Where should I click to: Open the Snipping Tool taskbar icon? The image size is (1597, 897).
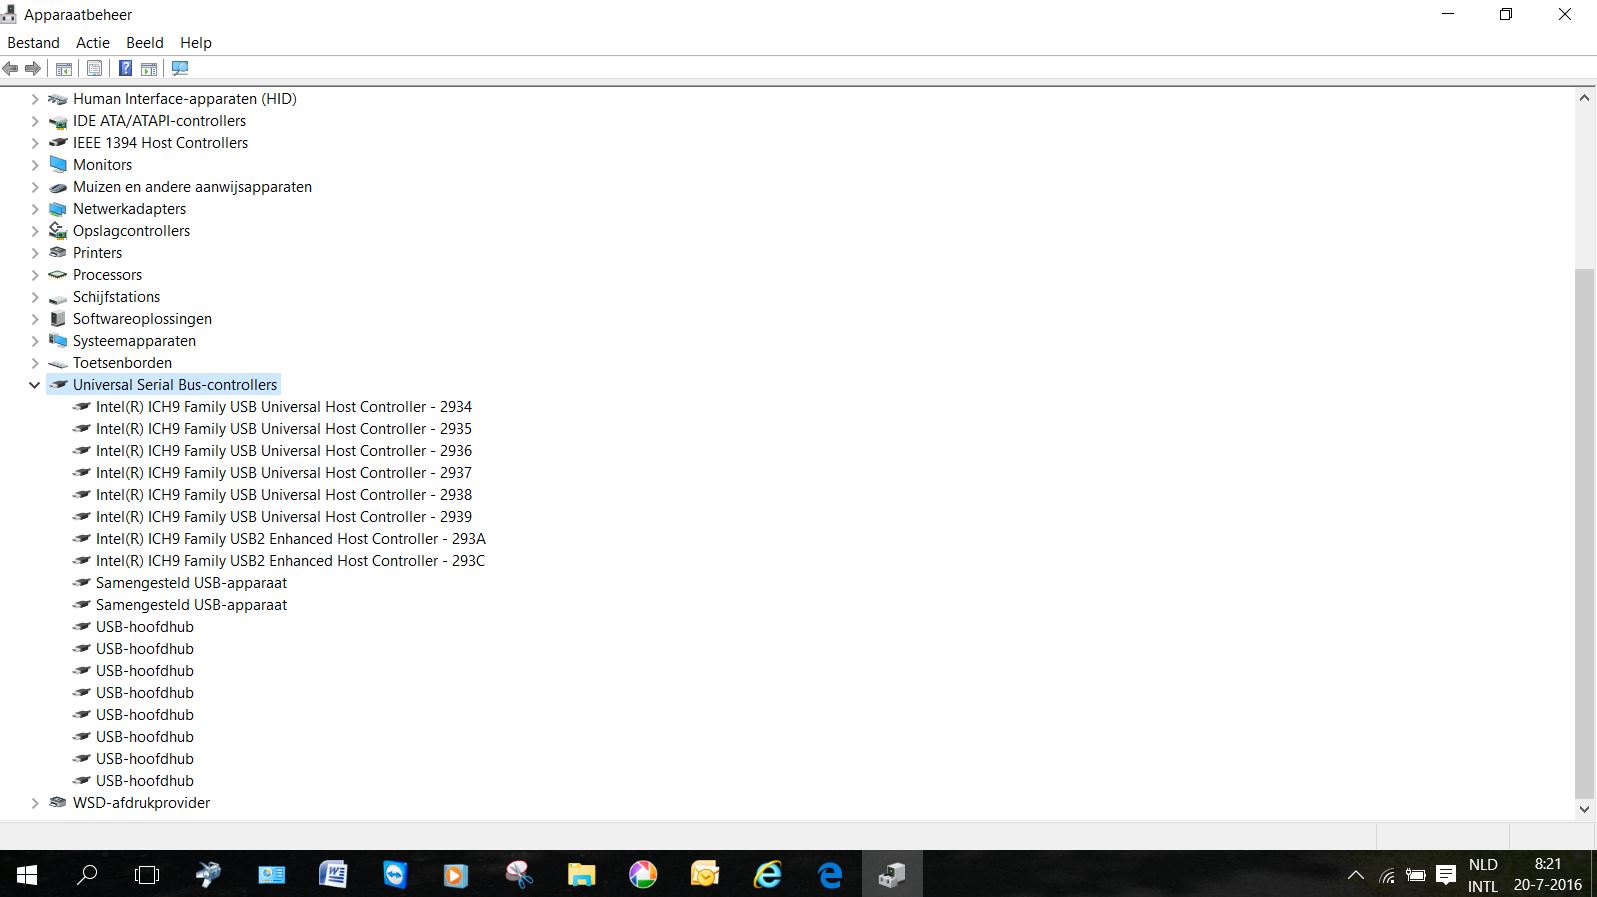tap(519, 875)
